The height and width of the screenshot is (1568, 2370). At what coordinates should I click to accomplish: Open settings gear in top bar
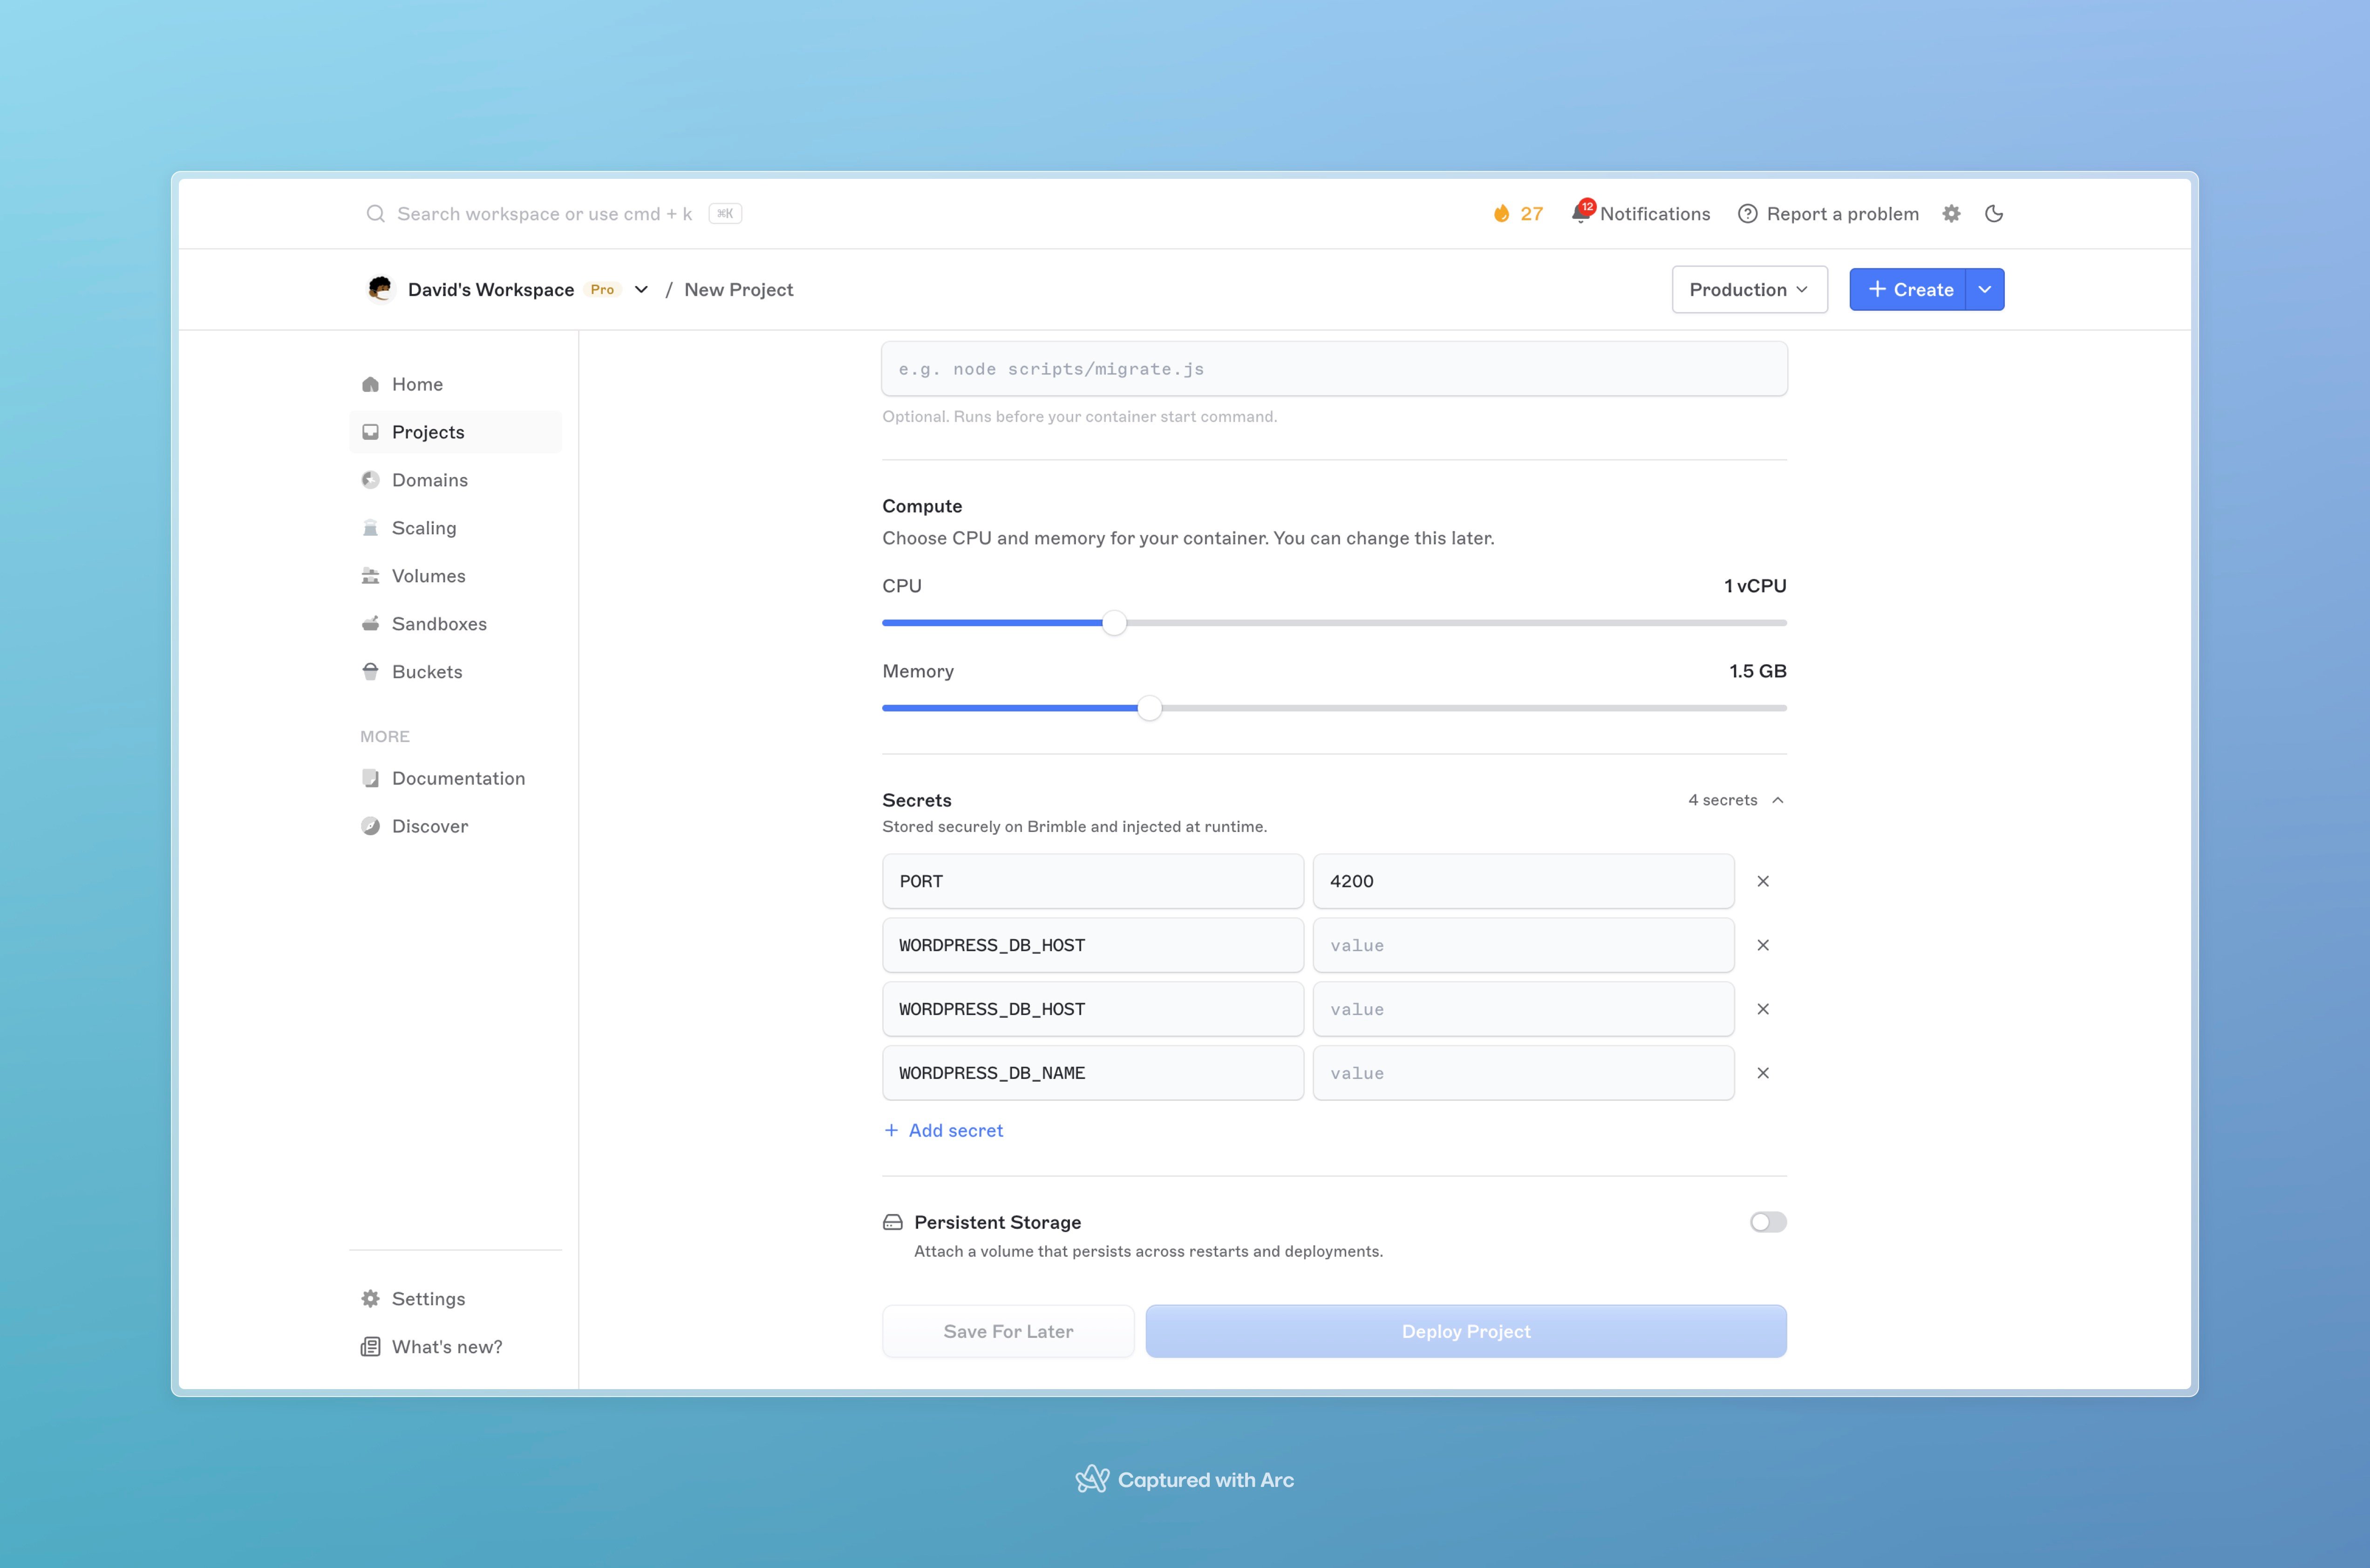[x=1951, y=214]
